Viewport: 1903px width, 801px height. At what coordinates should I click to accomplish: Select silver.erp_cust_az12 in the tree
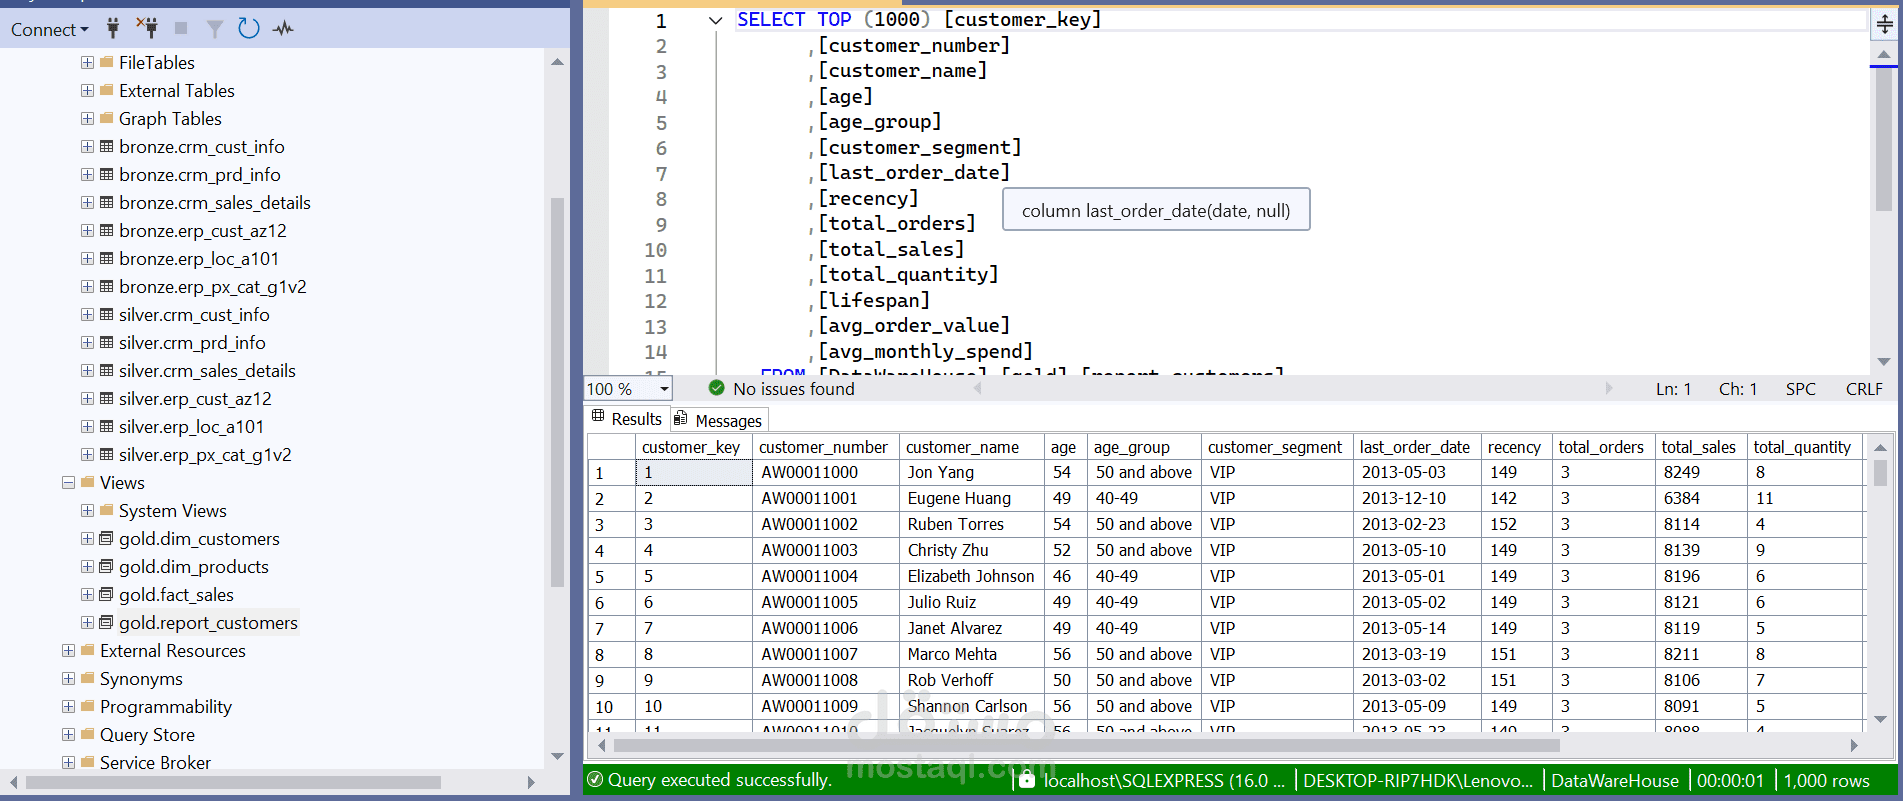point(195,398)
